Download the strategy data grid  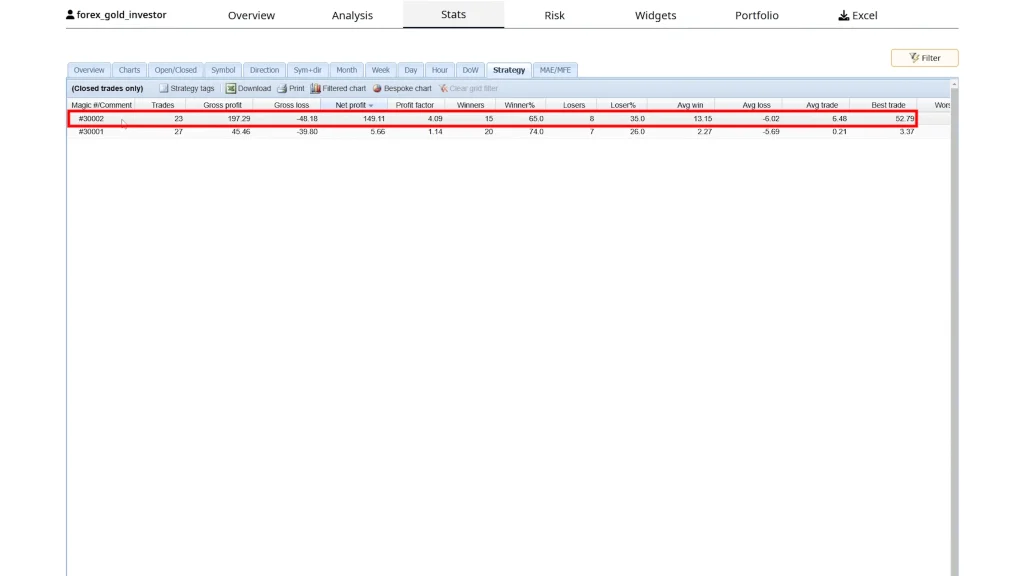tap(231, 88)
